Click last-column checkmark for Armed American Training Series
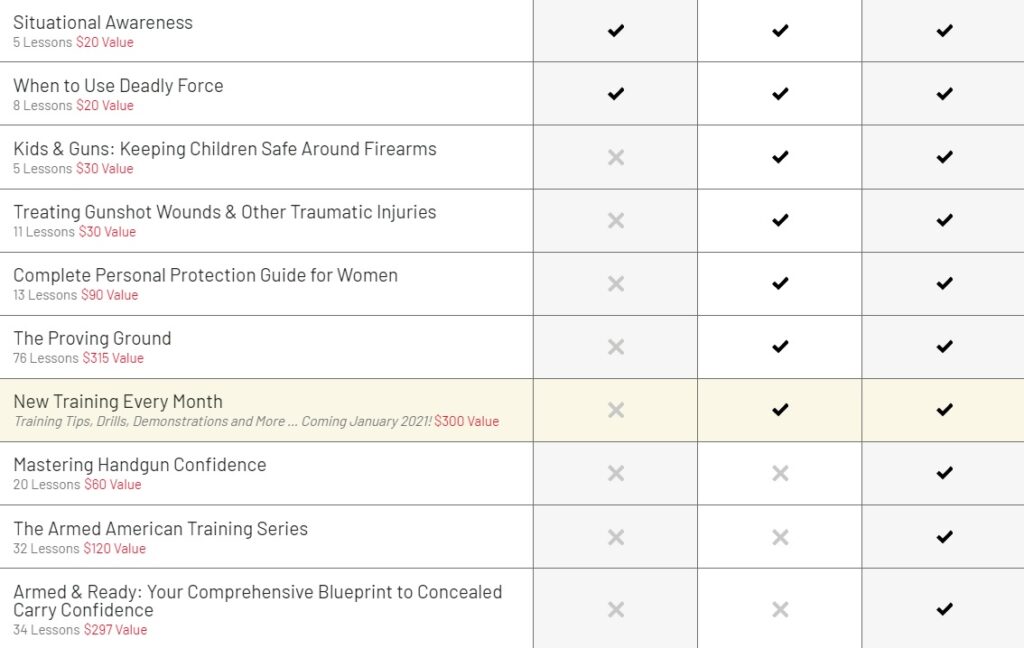Viewport: 1024px width, 648px height. coord(944,537)
